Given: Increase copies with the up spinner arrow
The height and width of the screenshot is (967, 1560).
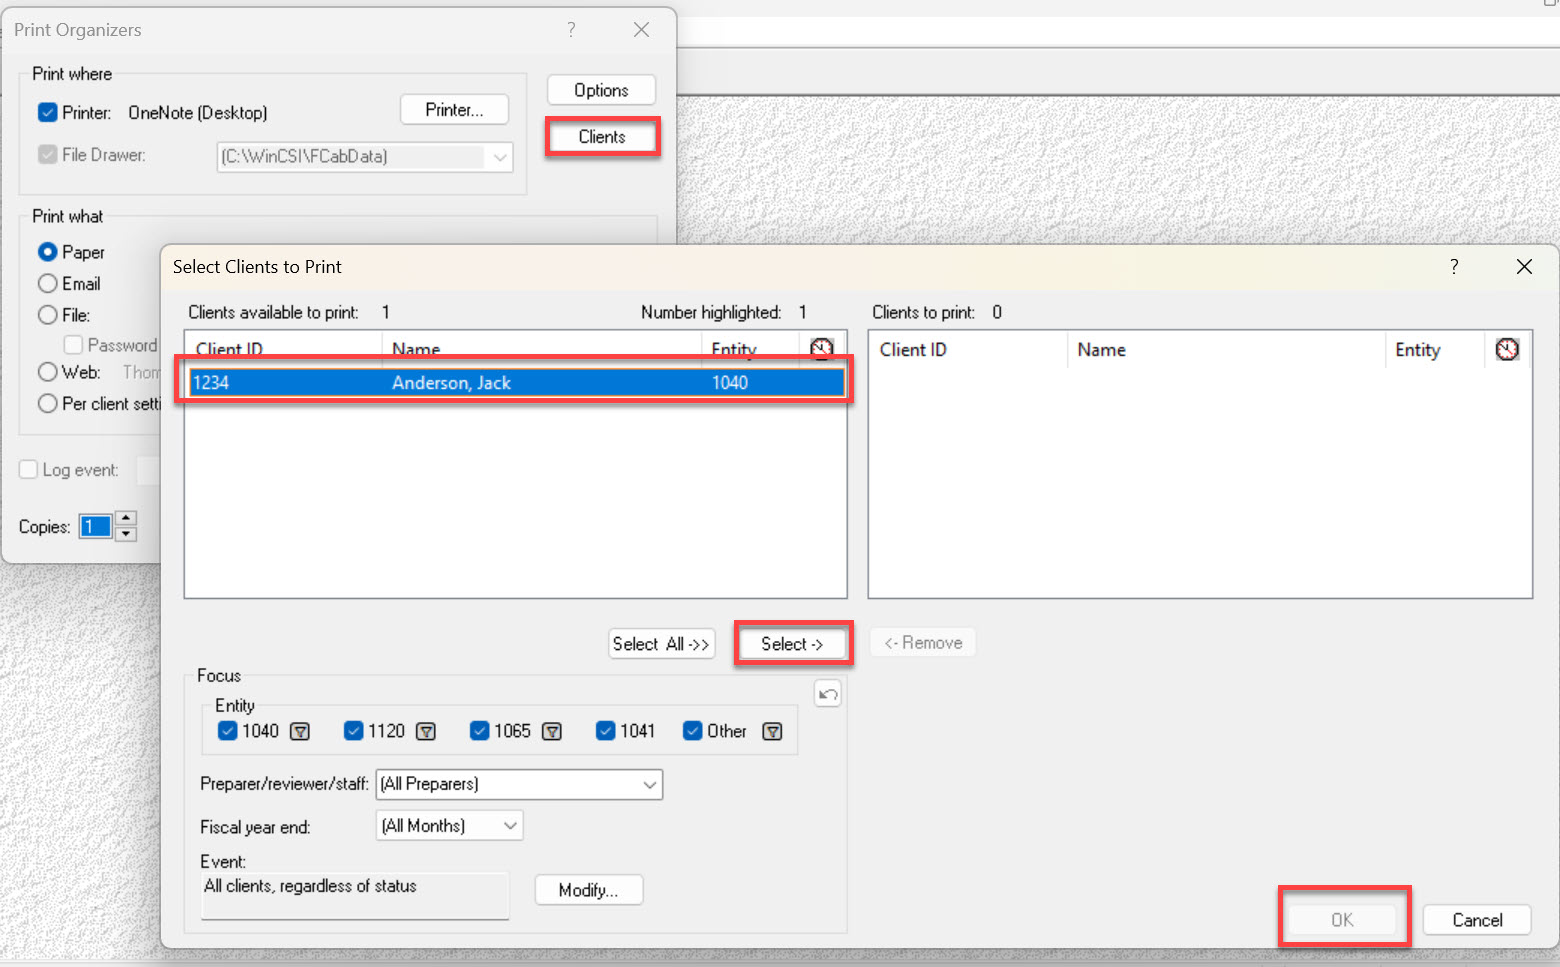Looking at the screenshot, I should 126,518.
